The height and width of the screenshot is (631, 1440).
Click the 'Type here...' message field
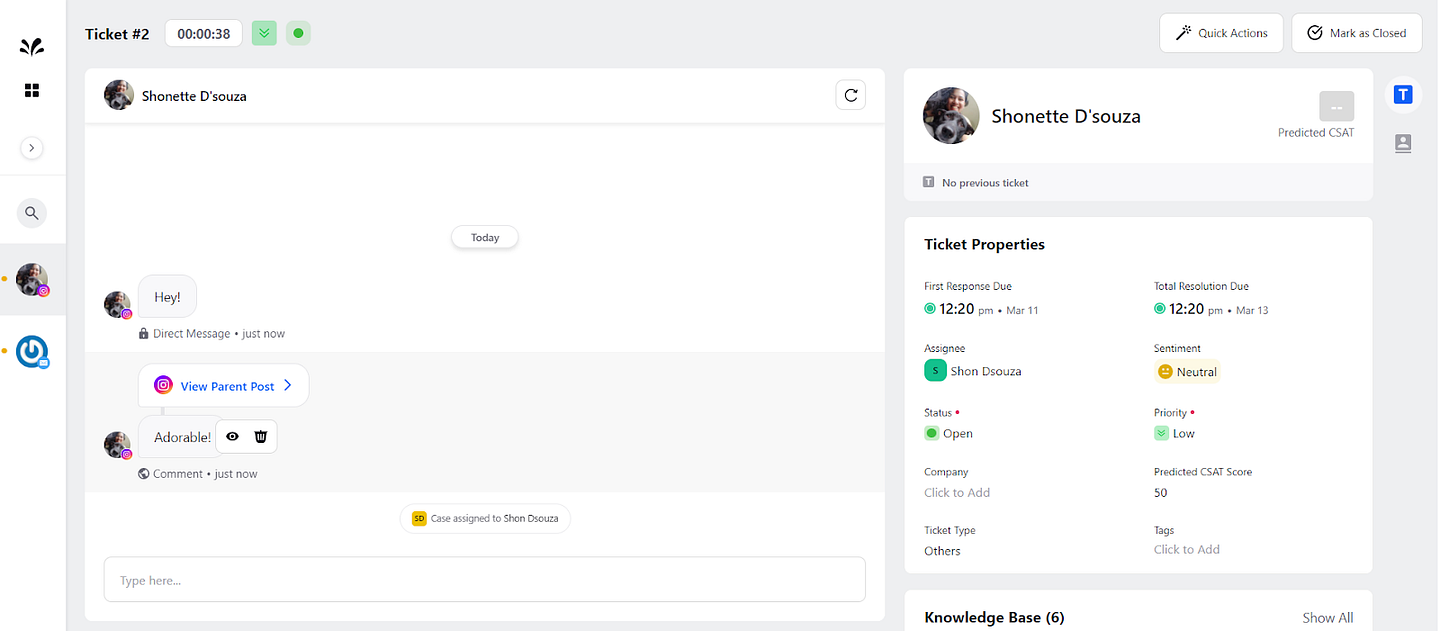click(484, 580)
